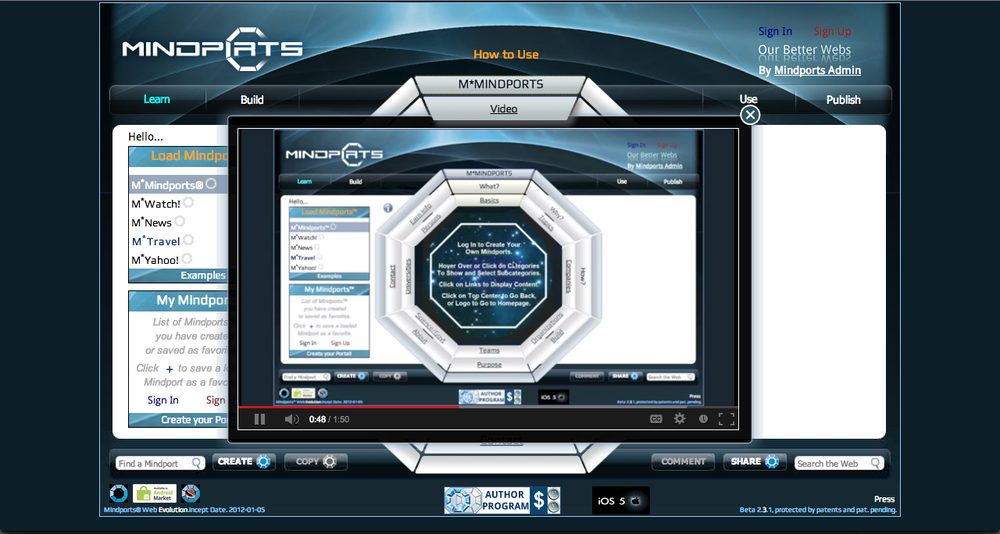
Task: Select the M*Watch! radio button
Action: tap(188, 203)
